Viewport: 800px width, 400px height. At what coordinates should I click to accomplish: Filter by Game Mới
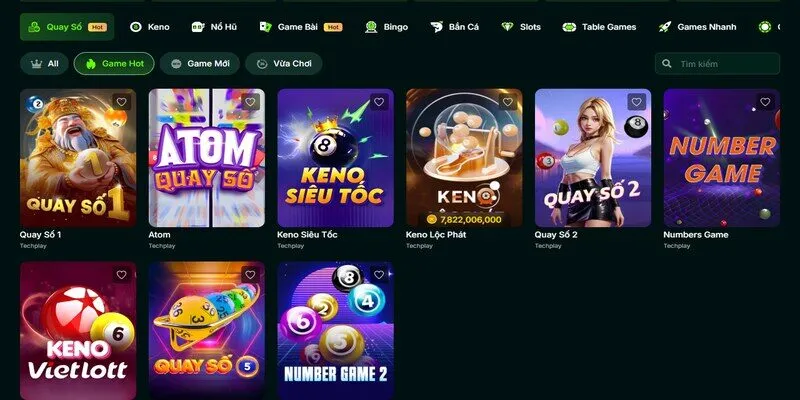coord(200,64)
